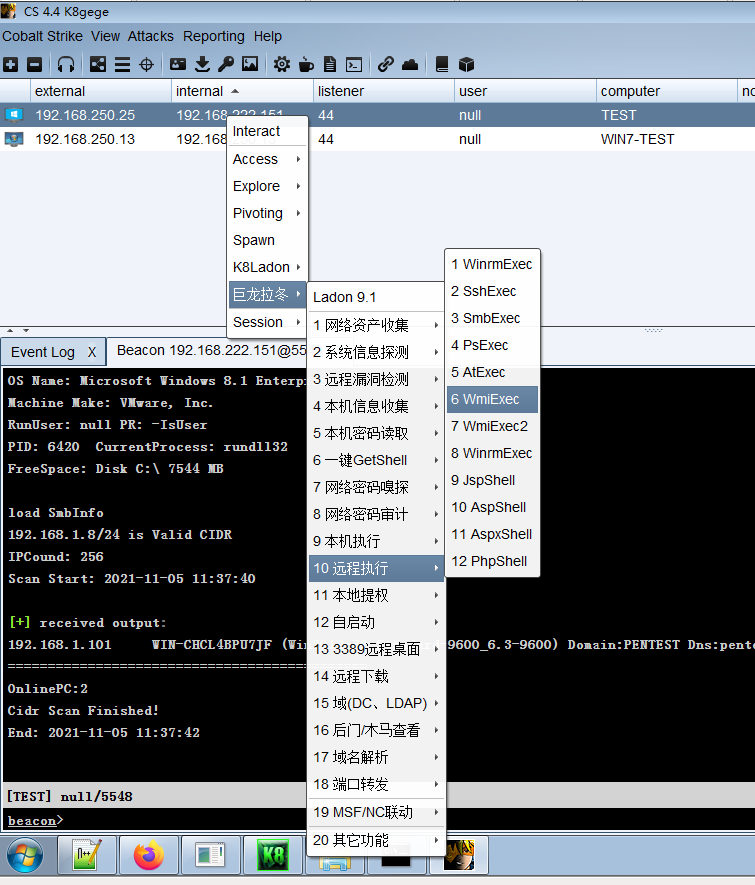Select 12 PhpShell entry
The width and height of the screenshot is (755, 885).
coord(492,561)
